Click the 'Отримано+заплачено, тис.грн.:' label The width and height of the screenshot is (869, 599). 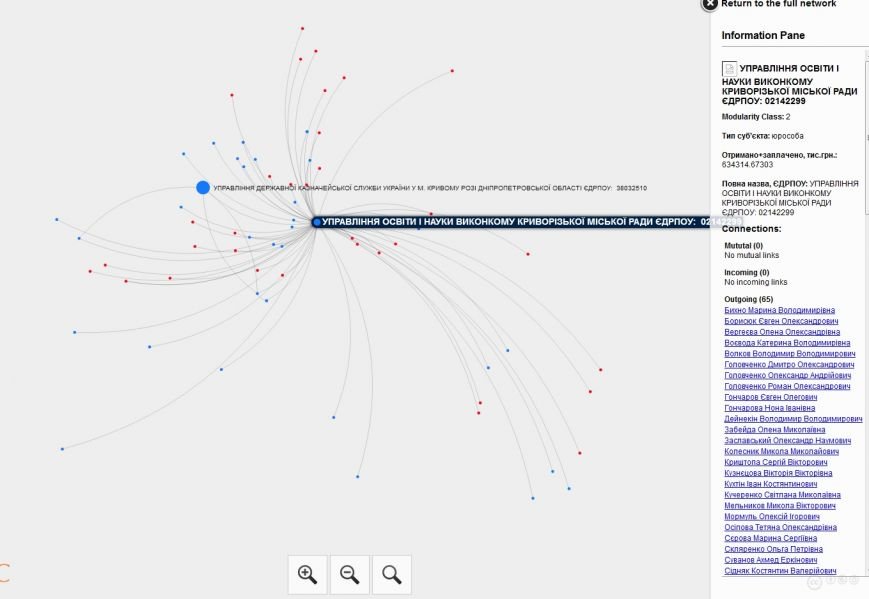779,155
